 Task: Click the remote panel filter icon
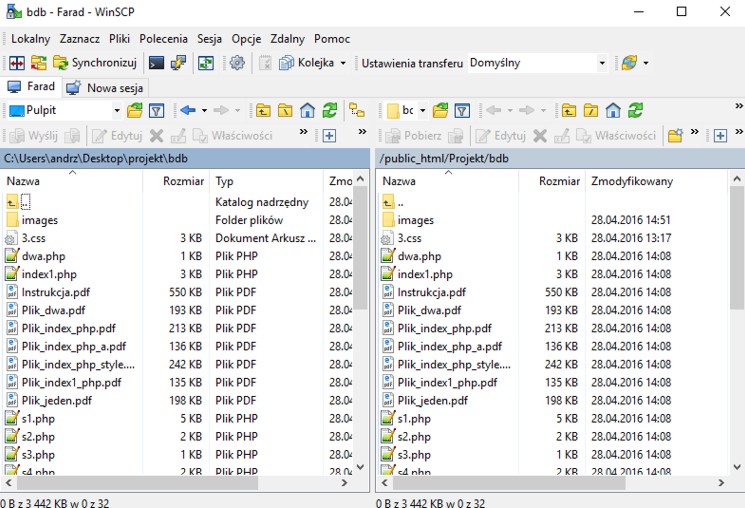pos(462,111)
